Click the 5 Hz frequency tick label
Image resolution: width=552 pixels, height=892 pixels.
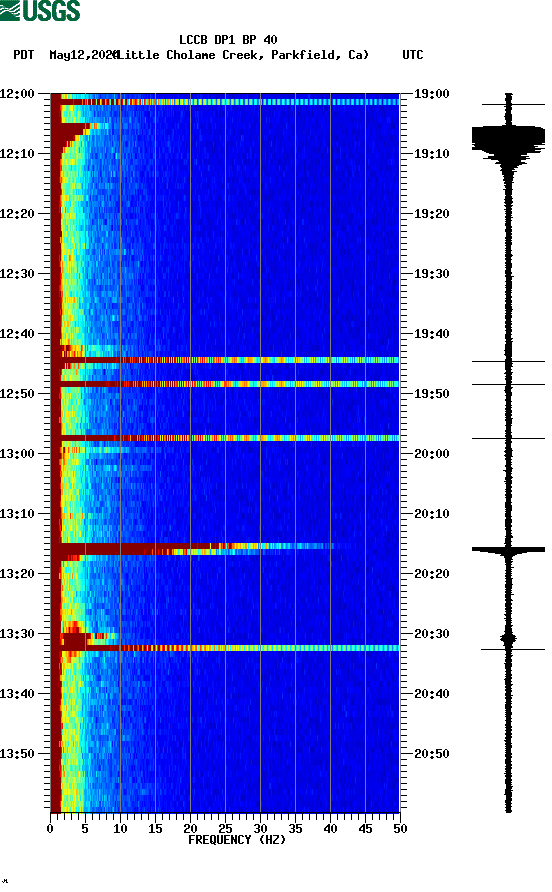click(85, 829)
